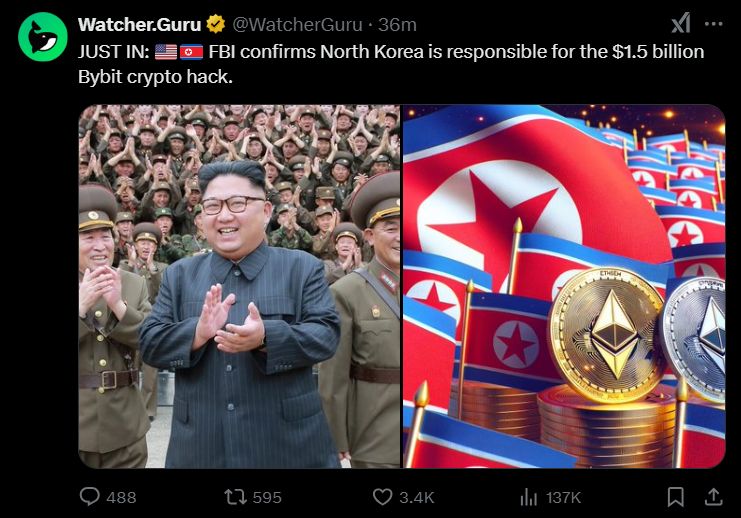Bookmark this post

676,497
